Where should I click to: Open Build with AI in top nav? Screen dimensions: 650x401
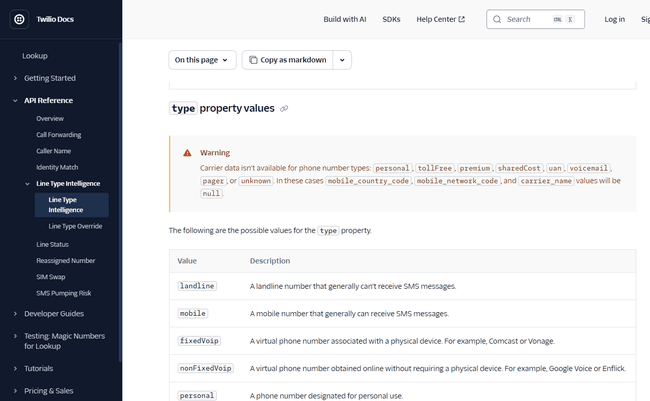click(345, 19)
